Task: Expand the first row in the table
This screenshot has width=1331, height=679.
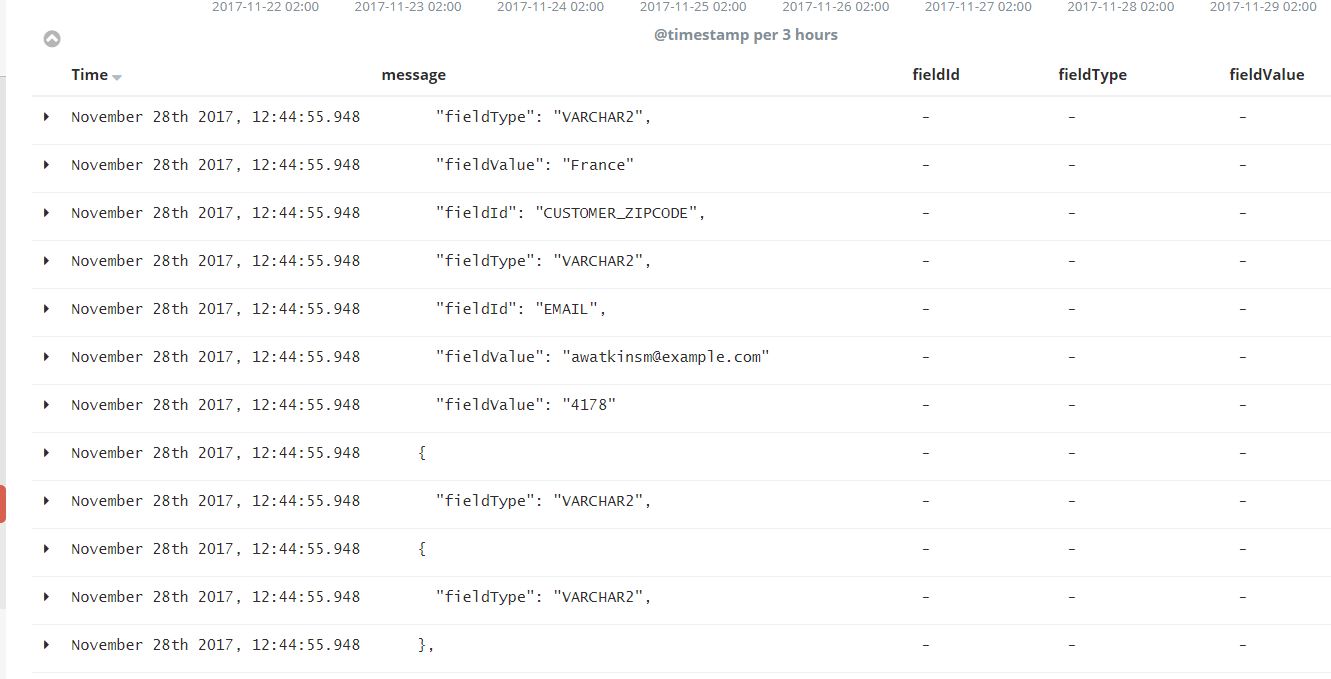Action: [x=46, y=117]
